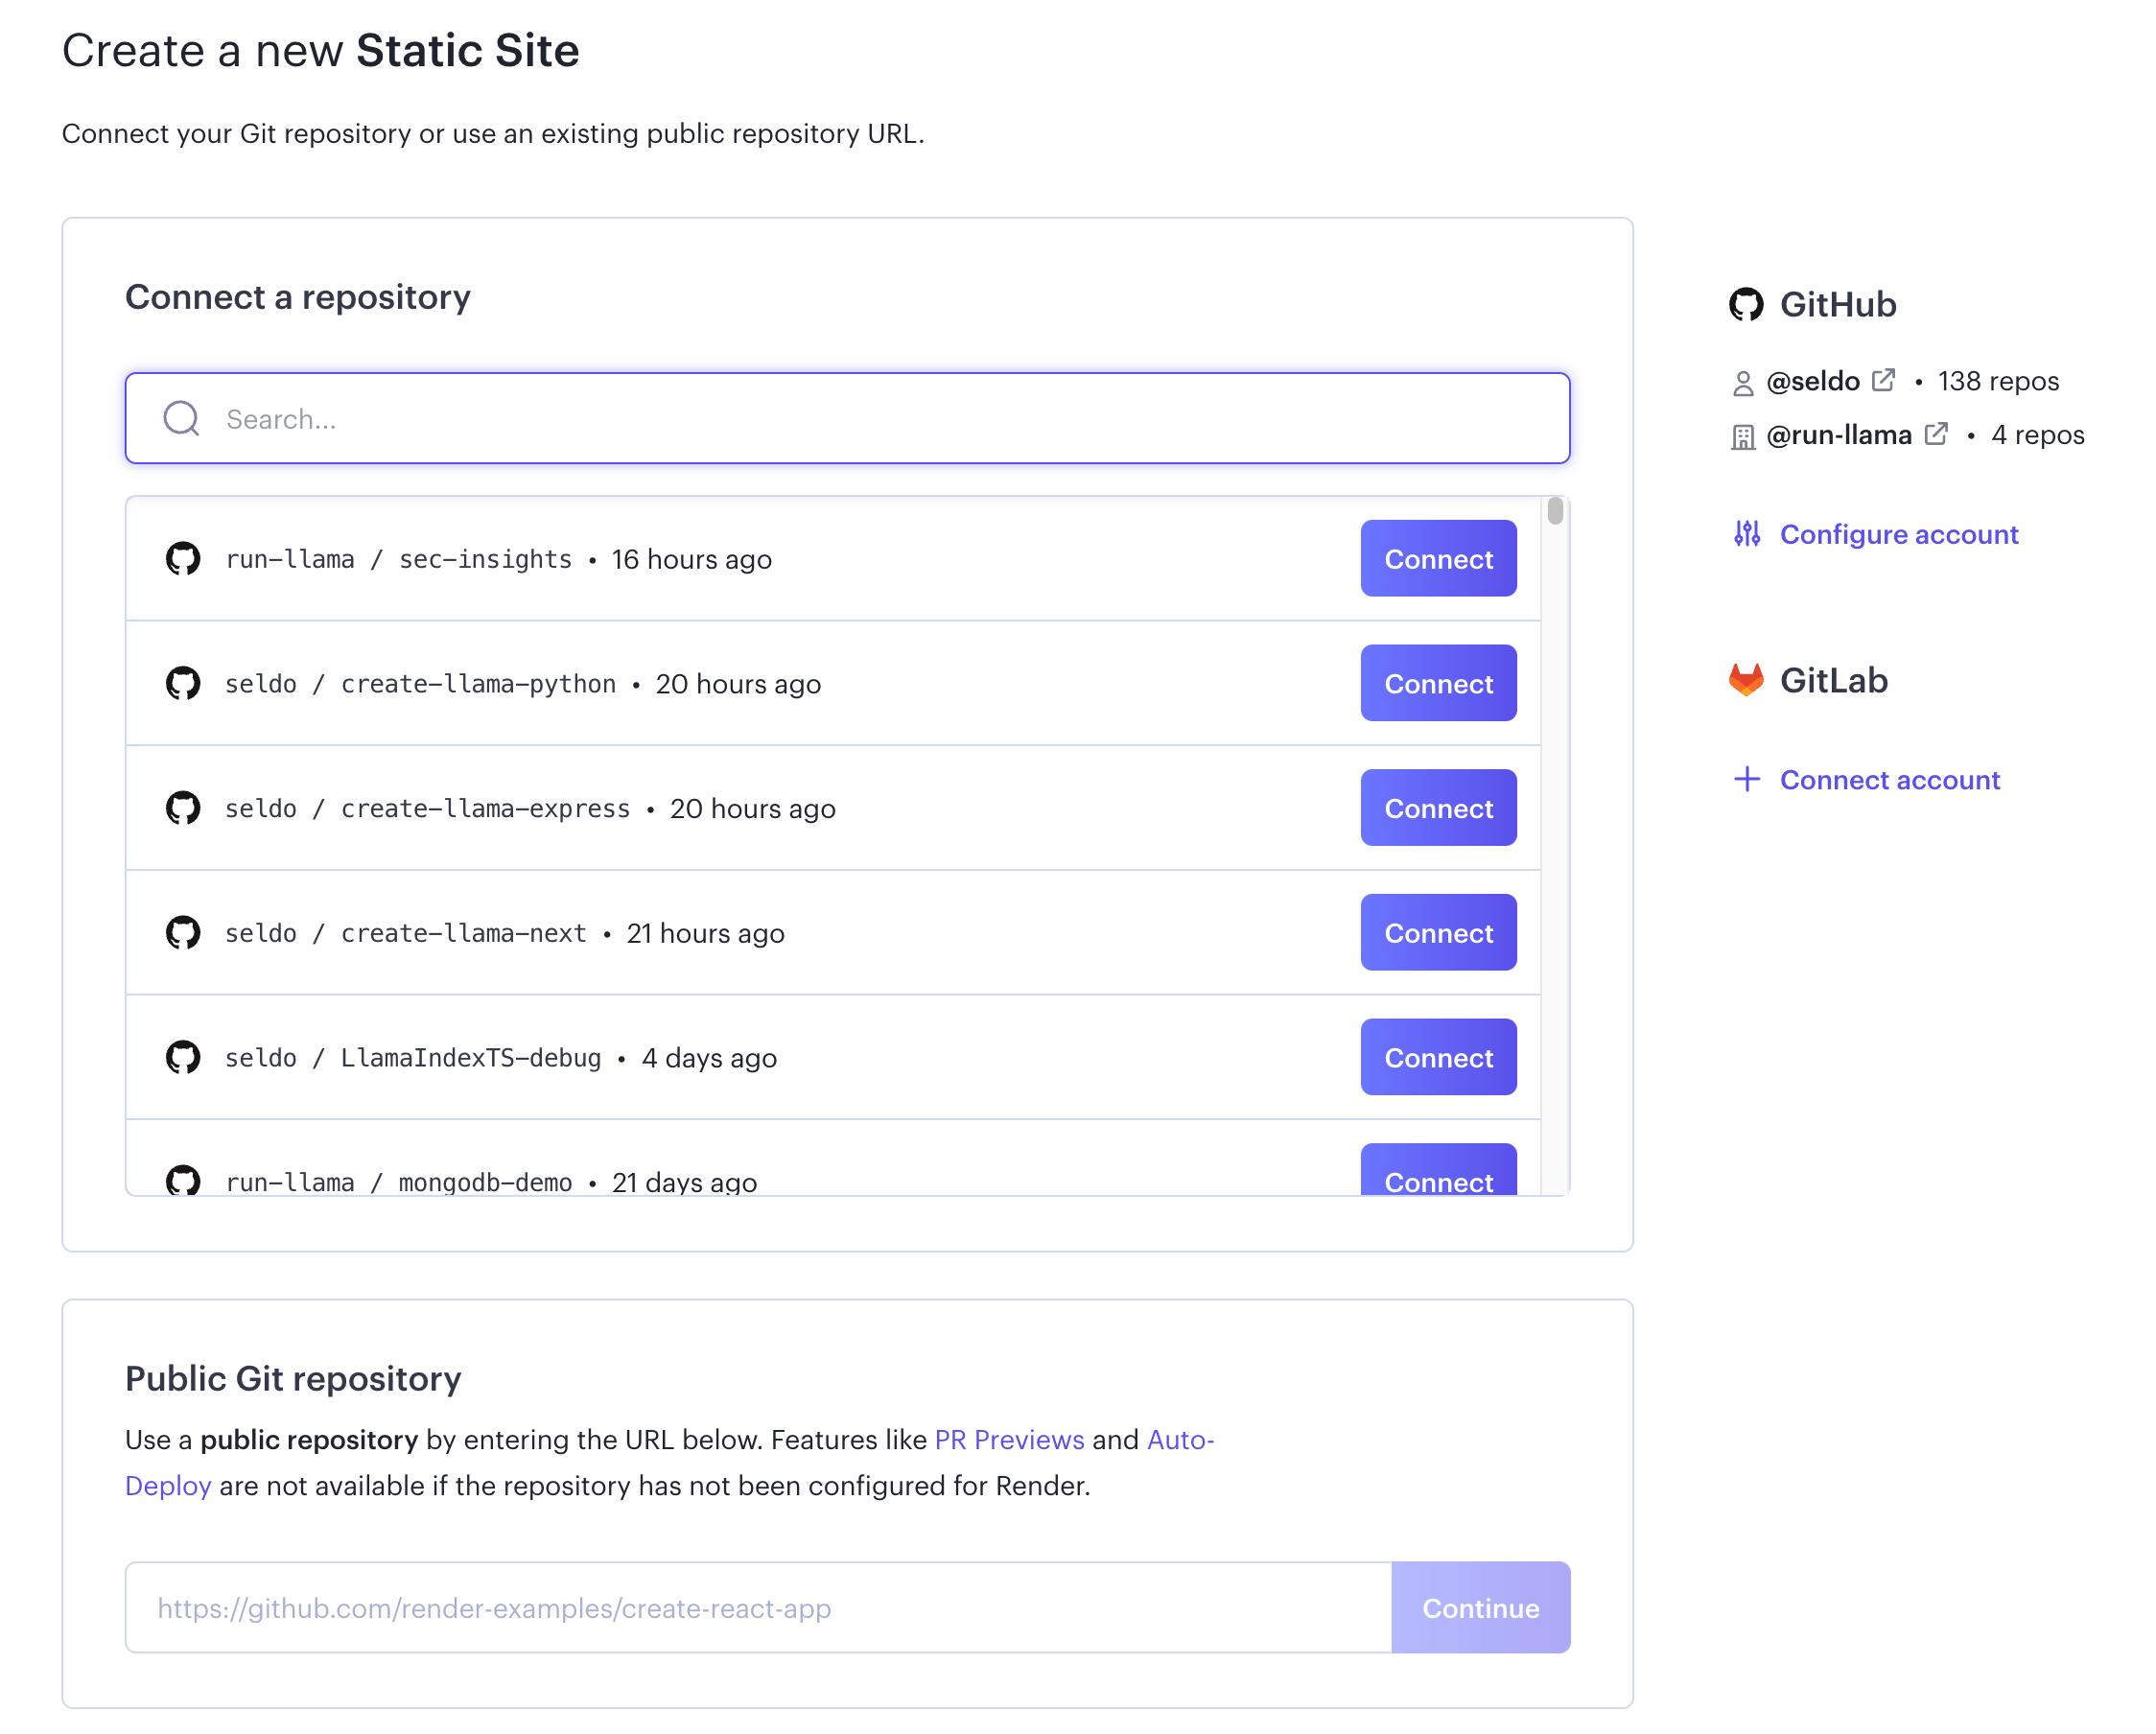The image size is (2156, 1734).
Task: Click the Configure account sliders icon
Action: (1747, 534)
